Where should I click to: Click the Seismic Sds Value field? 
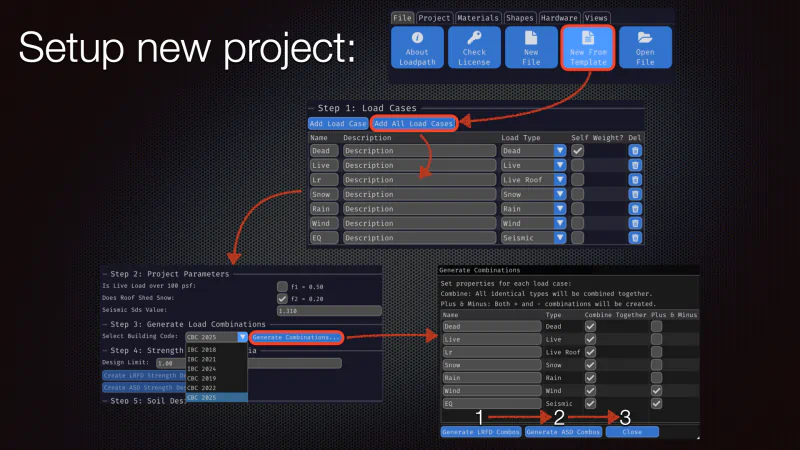click(x=329, y=310)
